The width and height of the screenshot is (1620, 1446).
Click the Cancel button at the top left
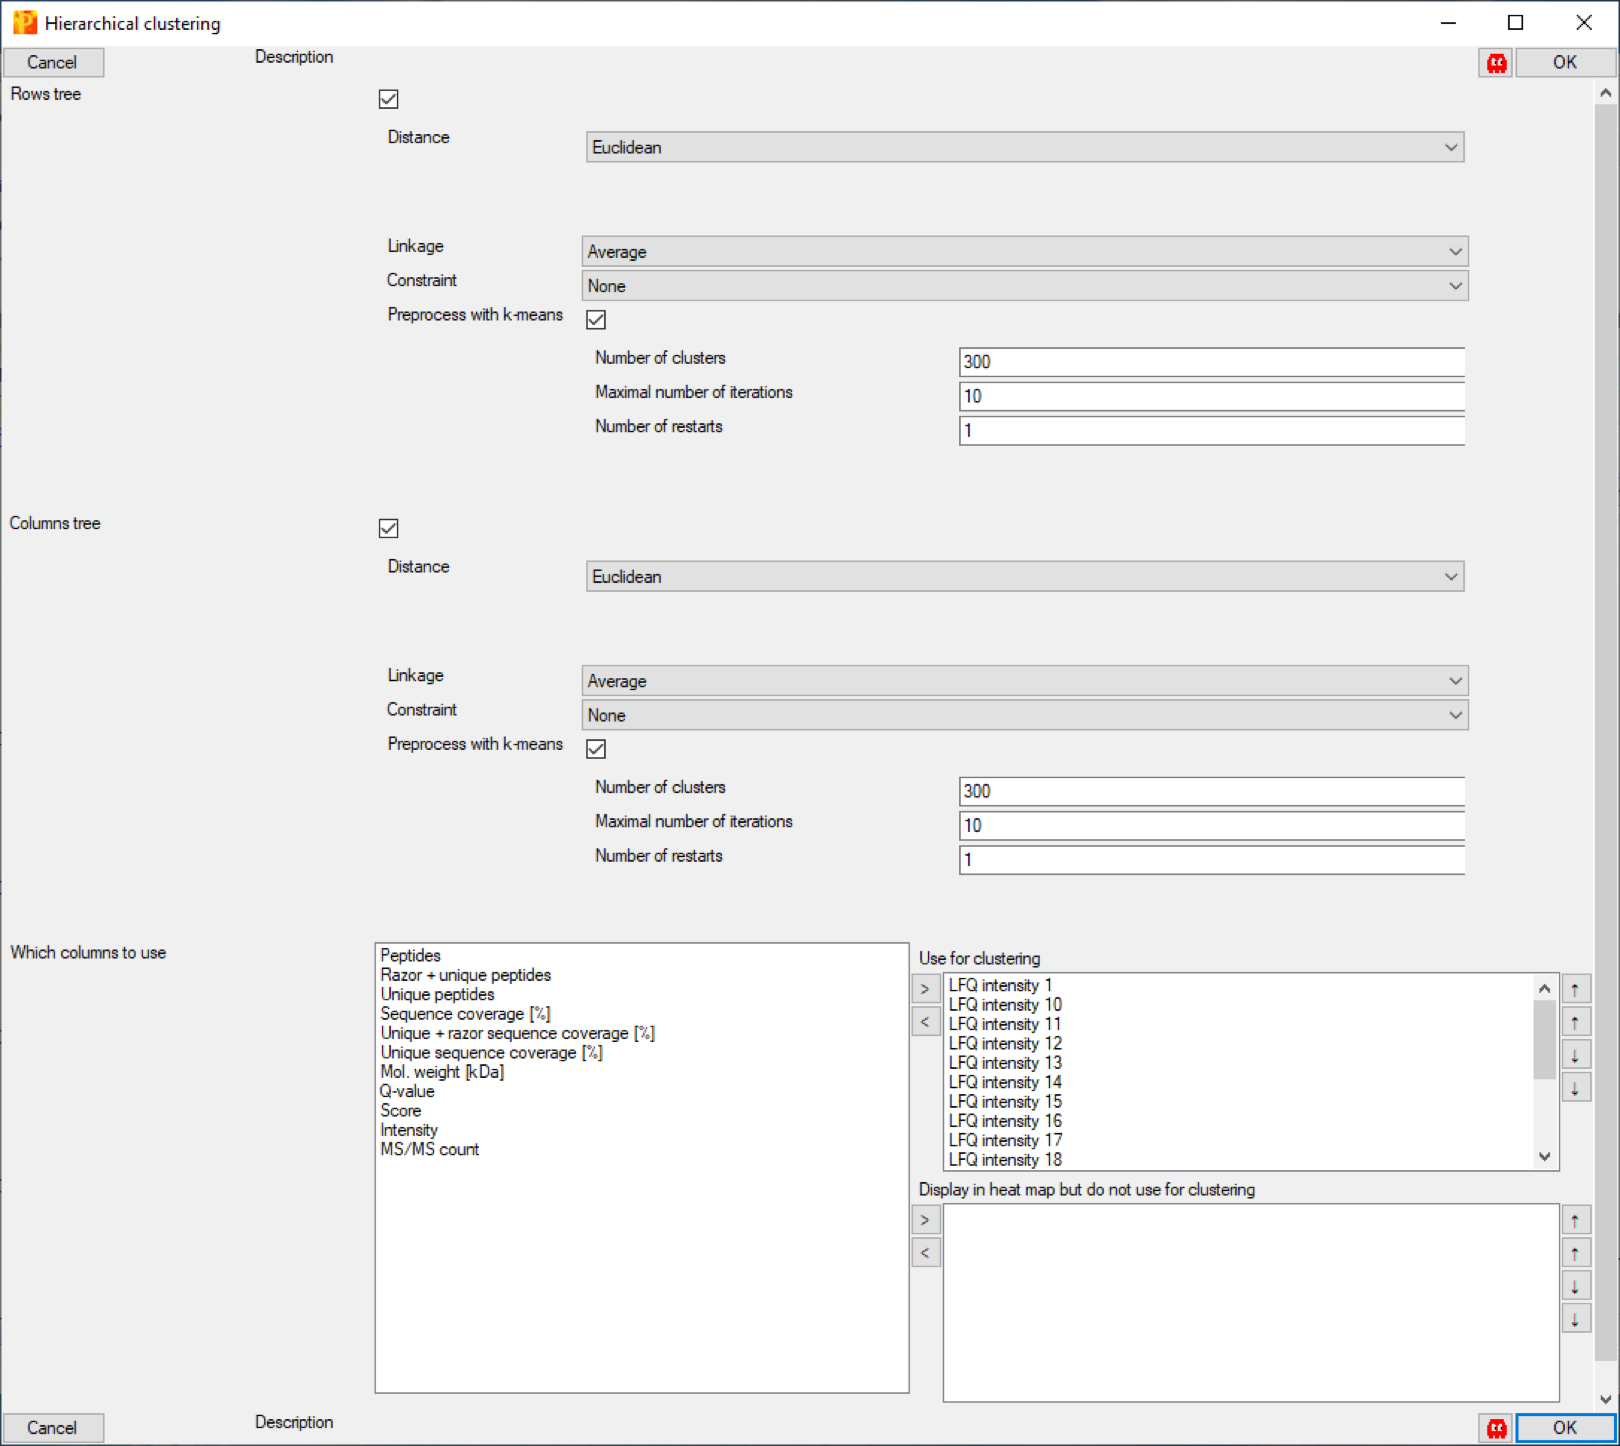(x=52, y=62)
